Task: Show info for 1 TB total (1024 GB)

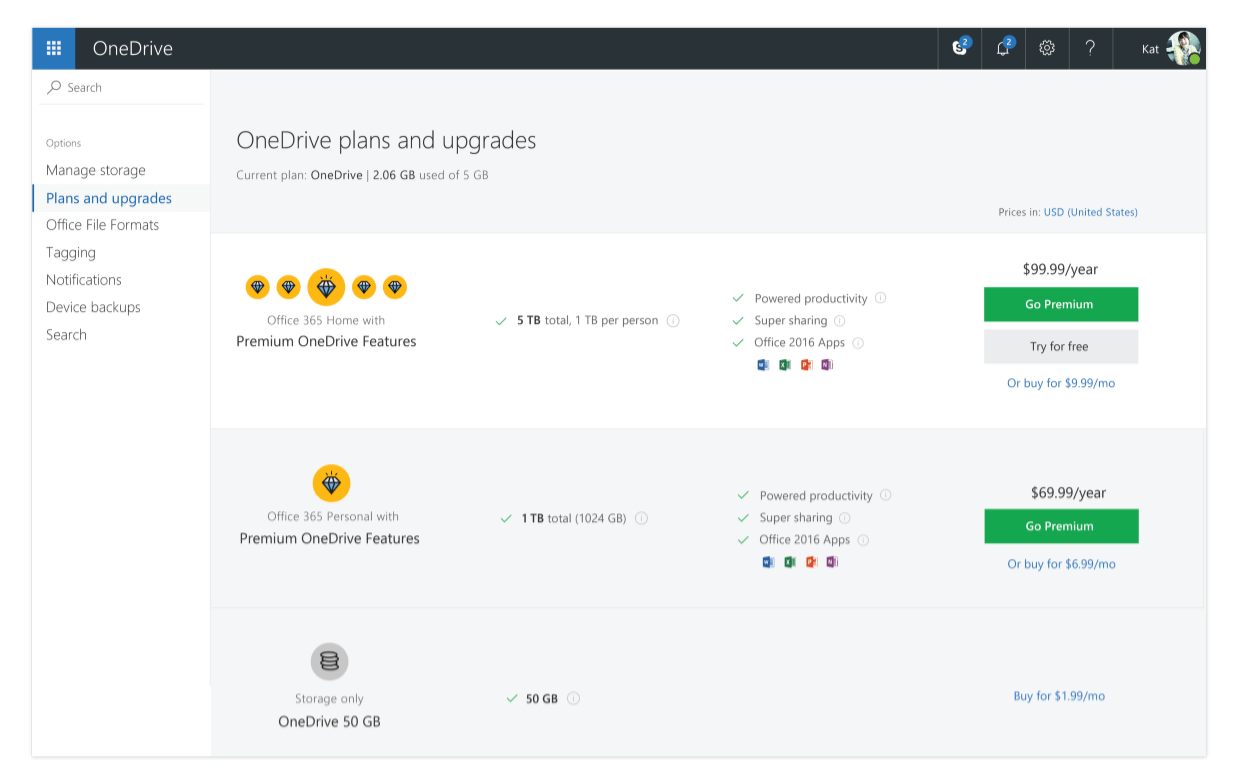Action: click(641, 518)
